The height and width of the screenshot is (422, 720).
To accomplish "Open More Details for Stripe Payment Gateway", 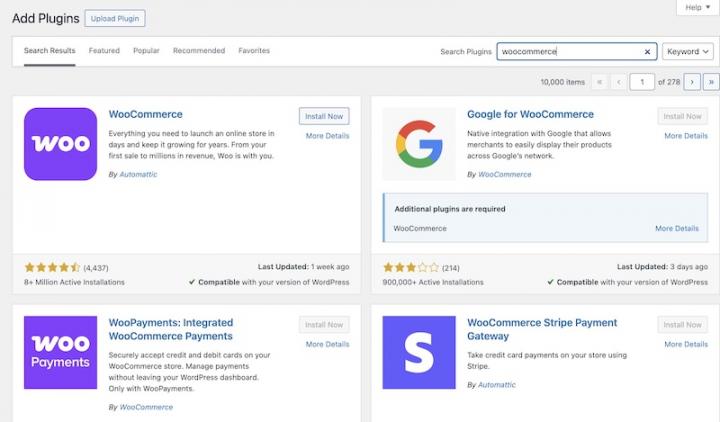I will pos(686,344).
